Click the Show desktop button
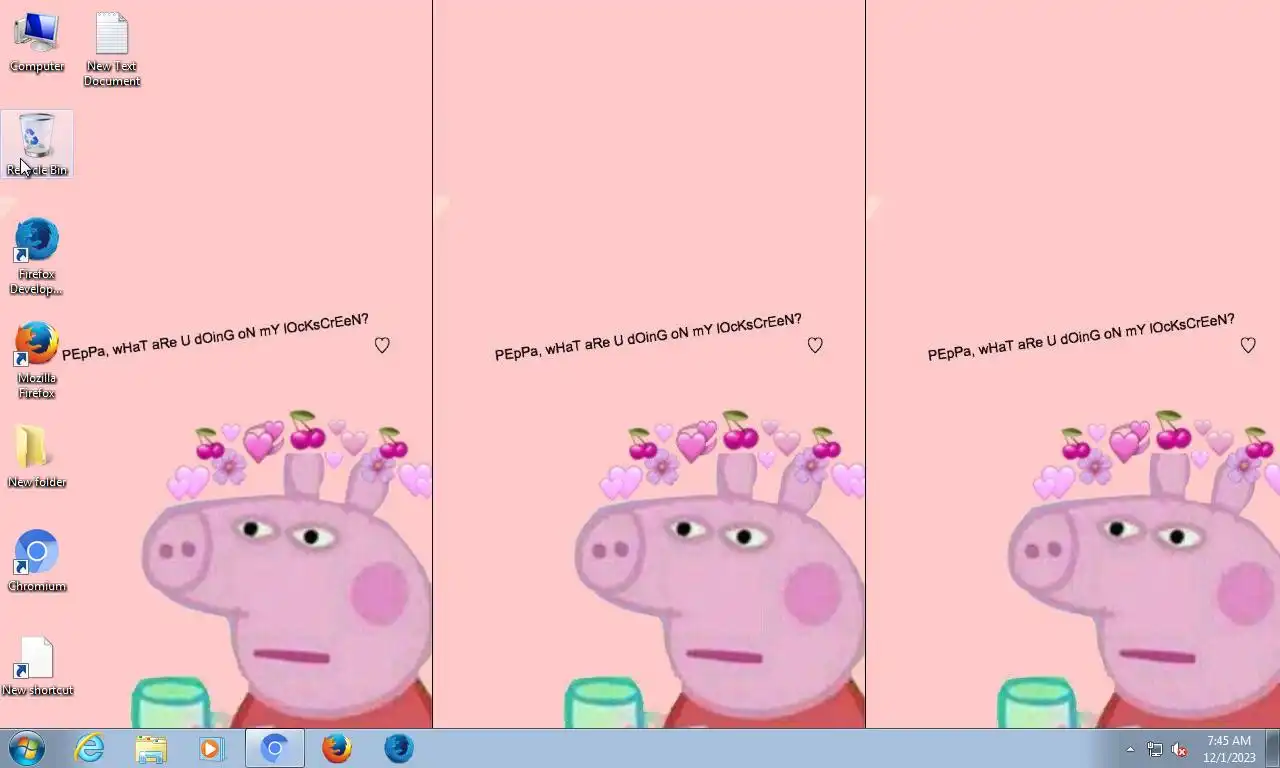This screenshot has height=768, width=1280. point(1273,748)
